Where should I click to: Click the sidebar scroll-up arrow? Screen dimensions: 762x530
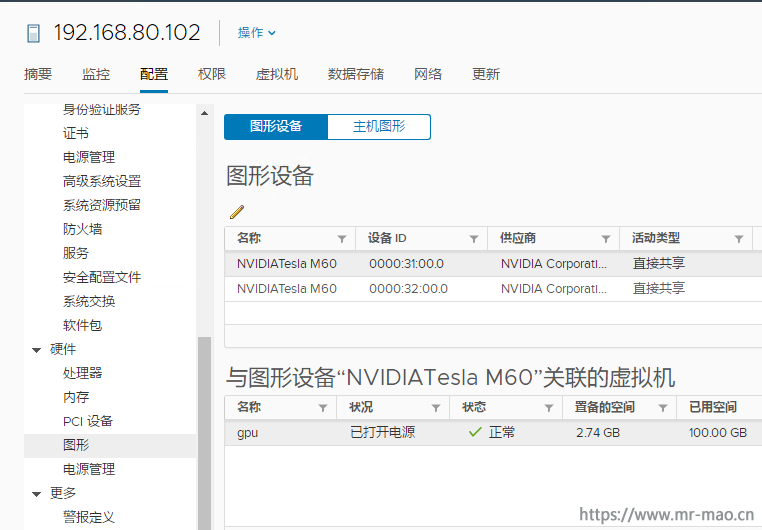(204, 113)
